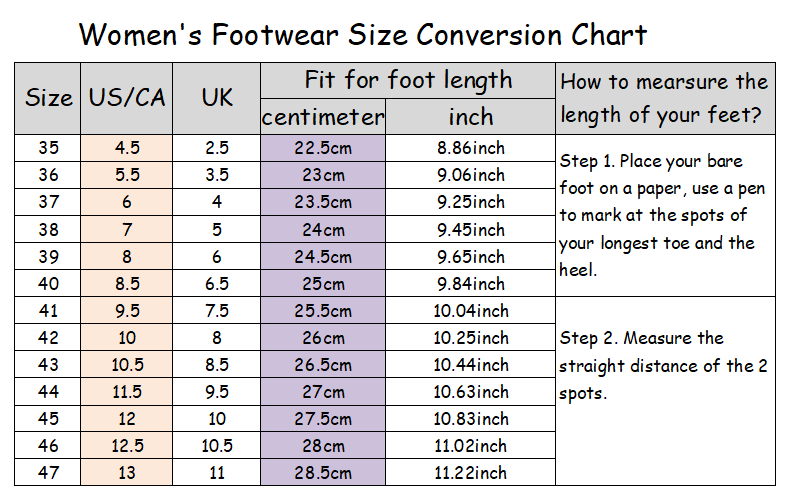Select the US/CA column header

(x=127, y=99)
